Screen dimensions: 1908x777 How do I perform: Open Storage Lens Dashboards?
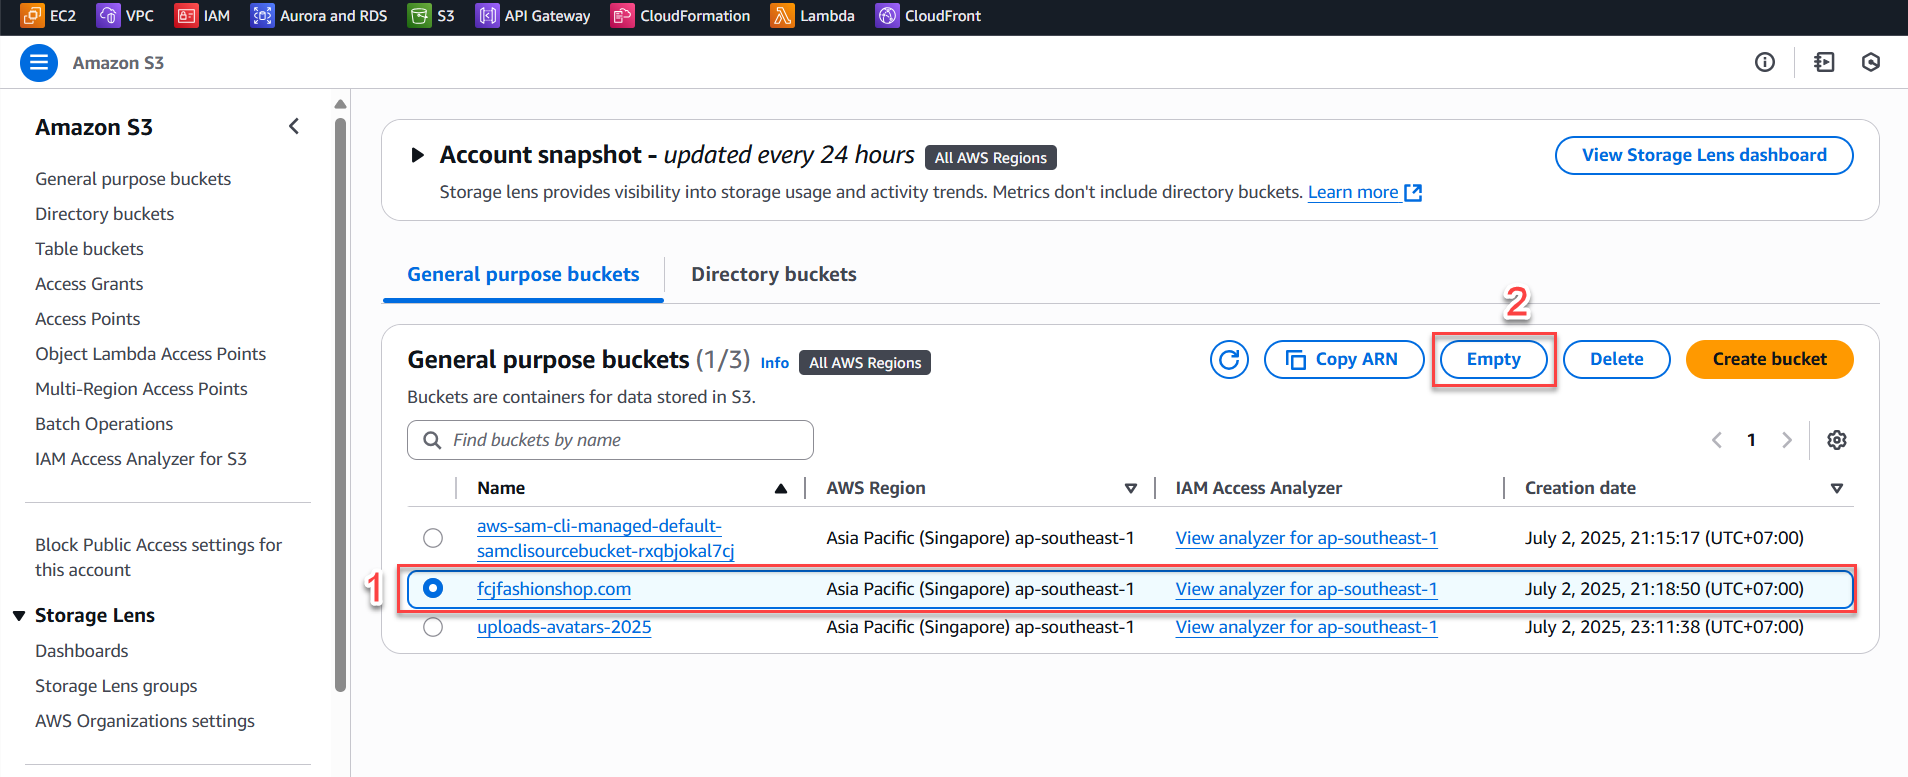click(81, 651)
